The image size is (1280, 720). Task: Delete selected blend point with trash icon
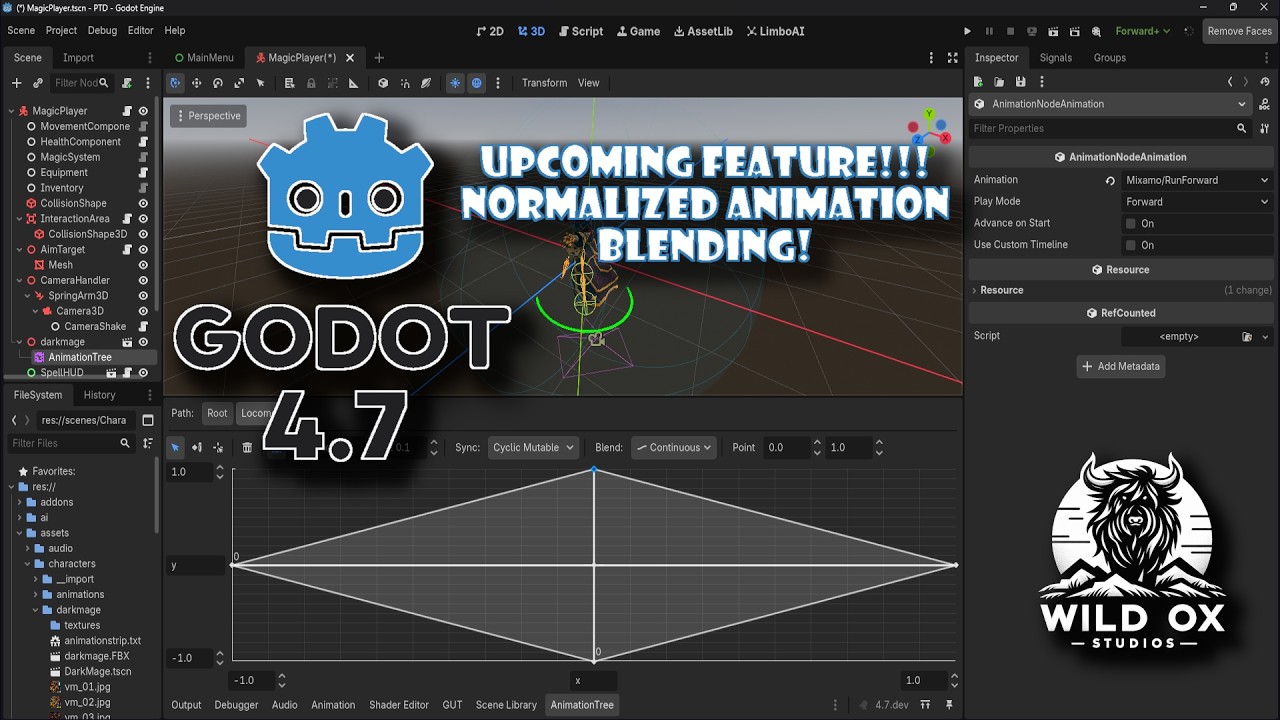tap(247, 447)
